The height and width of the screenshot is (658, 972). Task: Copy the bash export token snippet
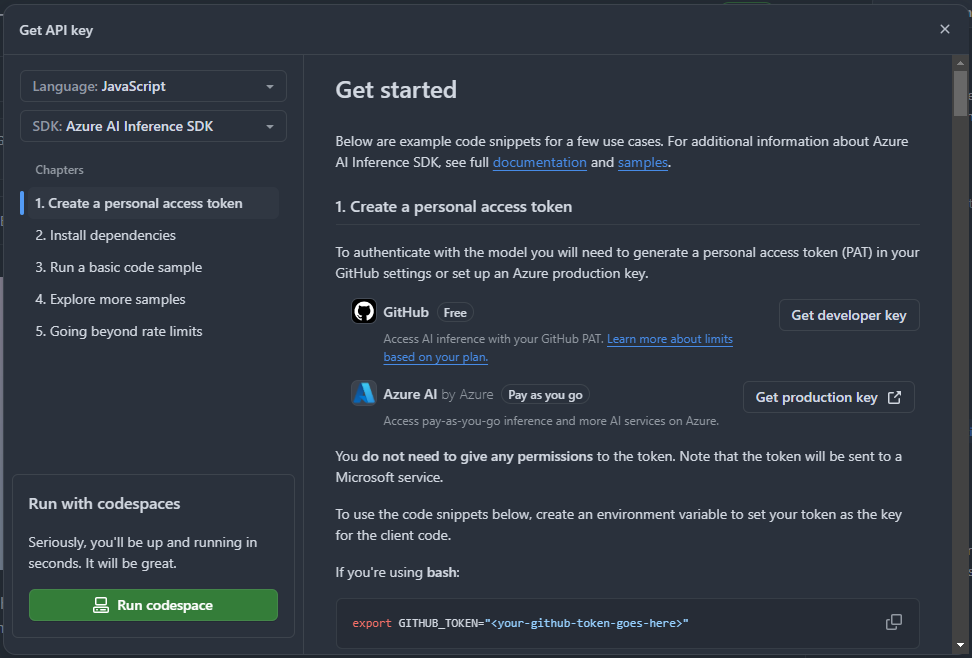(x=893, y=622)
